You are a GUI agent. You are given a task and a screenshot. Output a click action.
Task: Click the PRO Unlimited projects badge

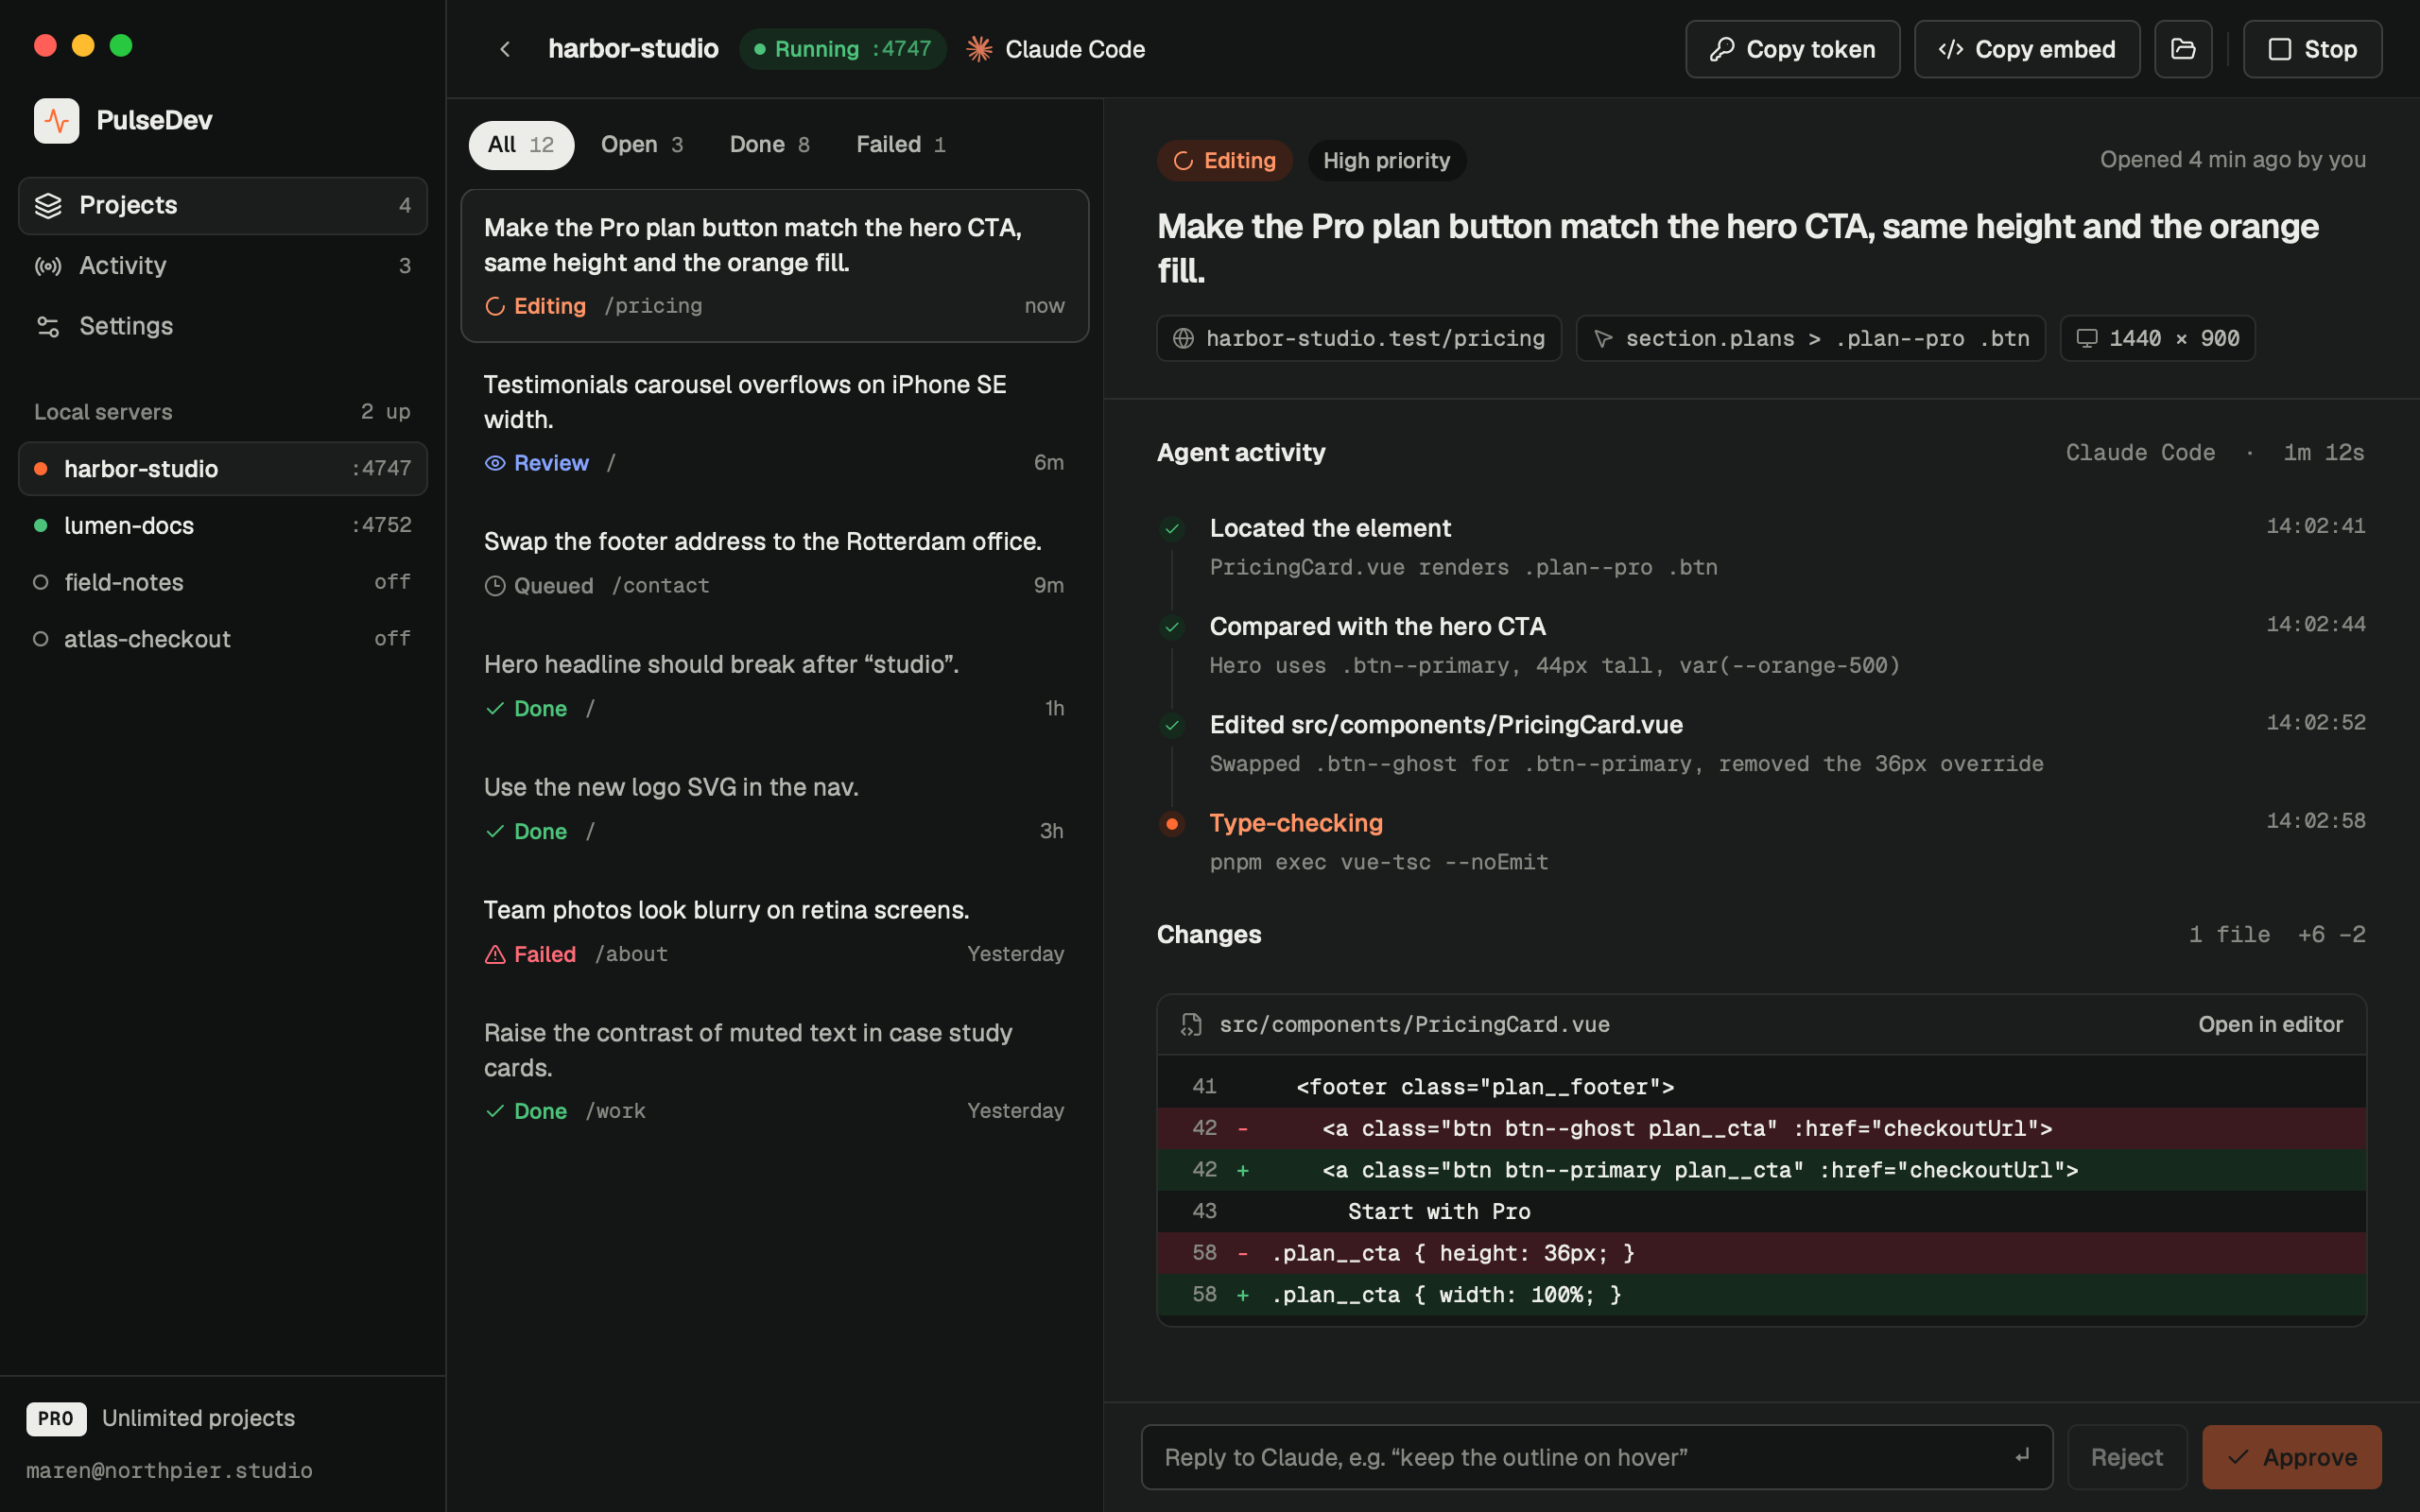160,1418
